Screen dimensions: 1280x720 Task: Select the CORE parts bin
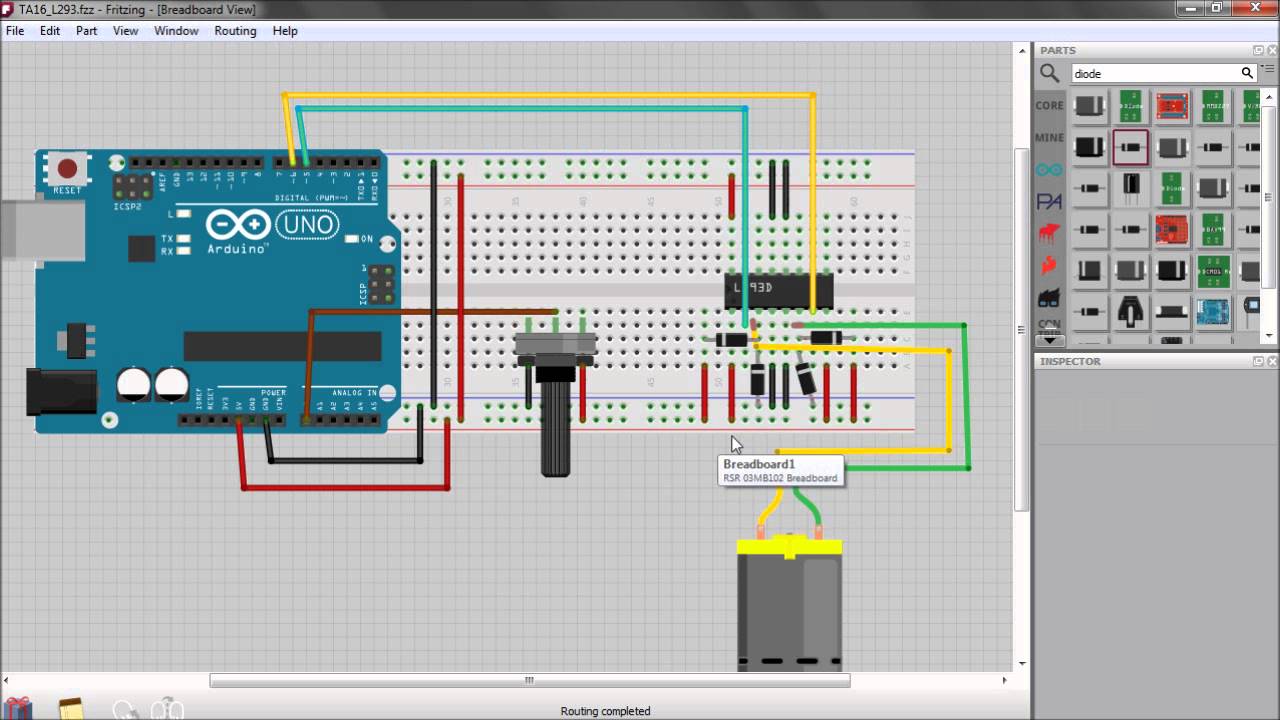click(x=1049, y=105)
